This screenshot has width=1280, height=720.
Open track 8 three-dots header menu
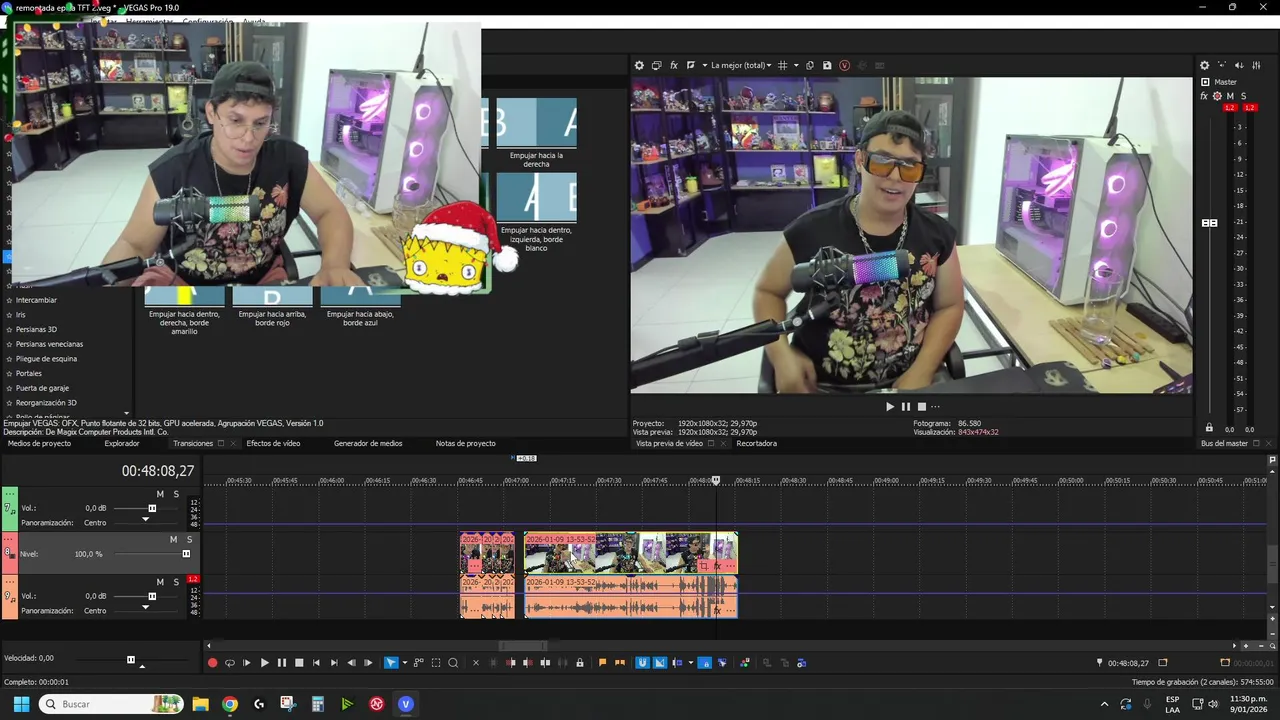9,541
